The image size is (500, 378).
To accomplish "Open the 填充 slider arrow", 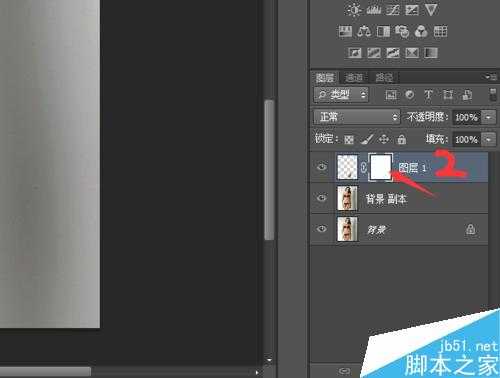I will pyautogui.click(x=488, y=139).
